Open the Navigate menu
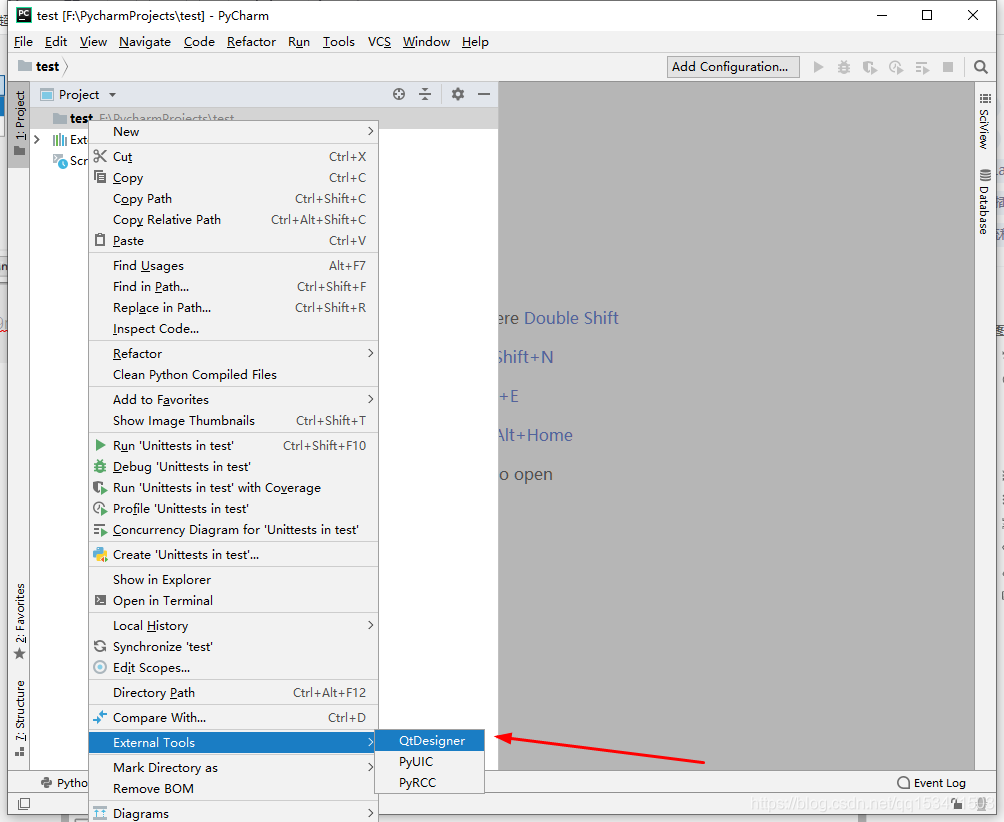Image resolution: width=1004 pixels, height=822 pixels. click(x=145, y=42)
